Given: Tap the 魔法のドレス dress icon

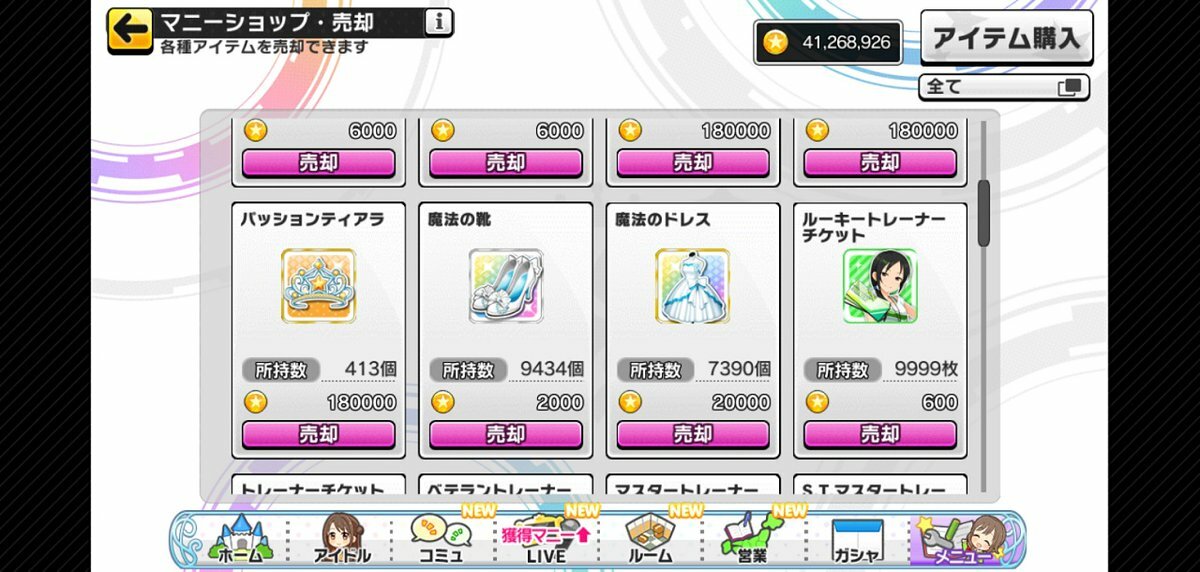Looking at the screenshot, I should click(x=692, y=286).
